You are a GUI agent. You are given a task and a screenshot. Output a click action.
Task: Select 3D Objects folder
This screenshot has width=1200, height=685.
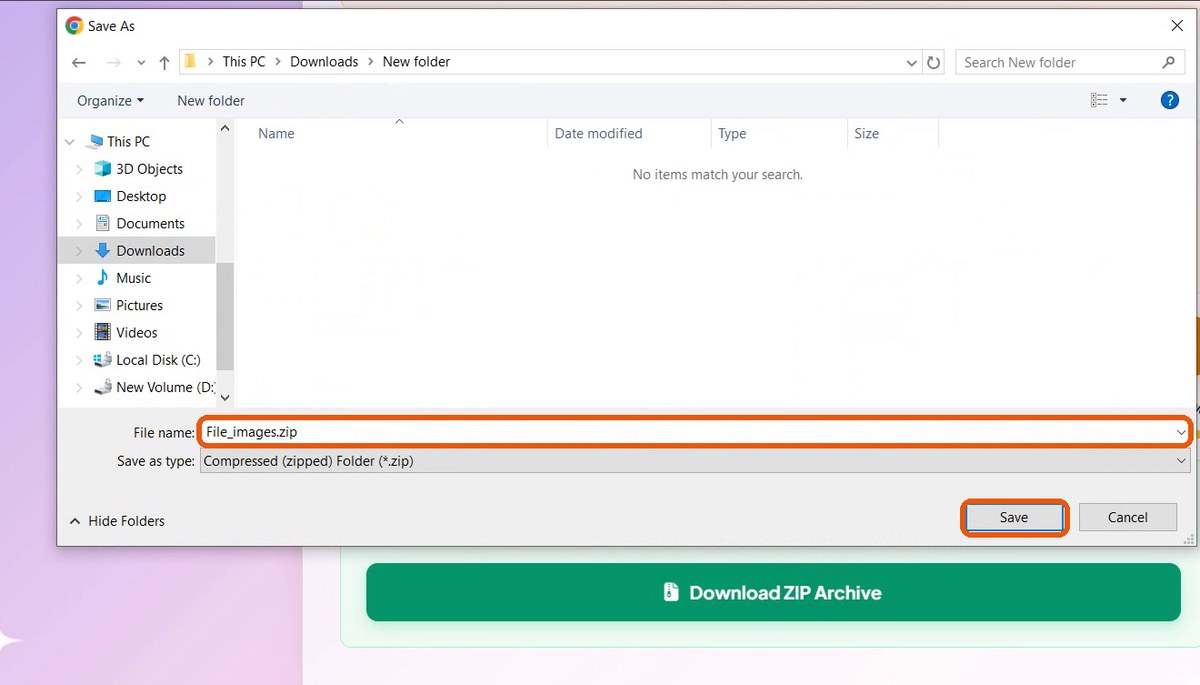click(149, 169)
